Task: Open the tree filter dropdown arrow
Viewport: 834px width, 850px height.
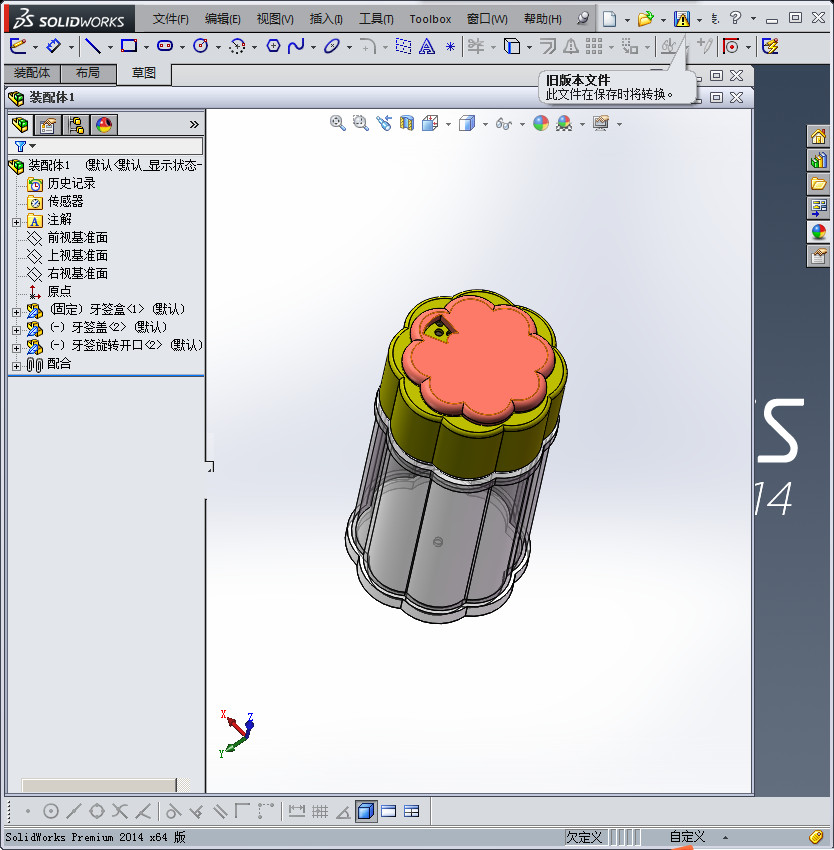Action: pos(33,146)
